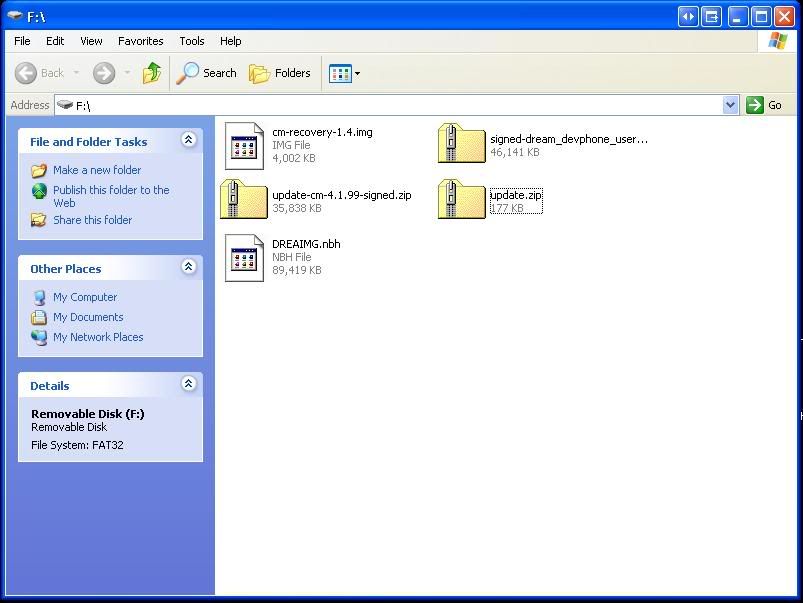Open the Favorites menu
The image size is (803, 603).
point(140,41)
